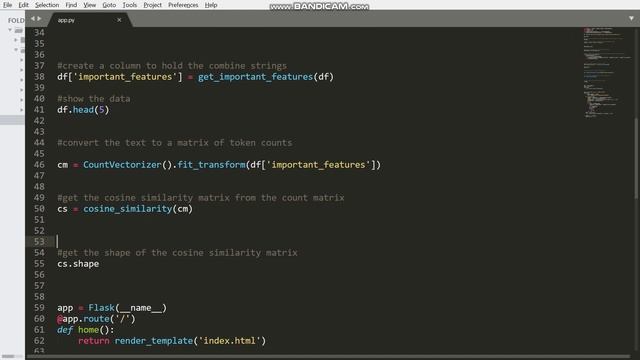This screenshot has width=640, height=360.
Task: Click the '#get the shape' comment
Action: (x=177, y=253)
